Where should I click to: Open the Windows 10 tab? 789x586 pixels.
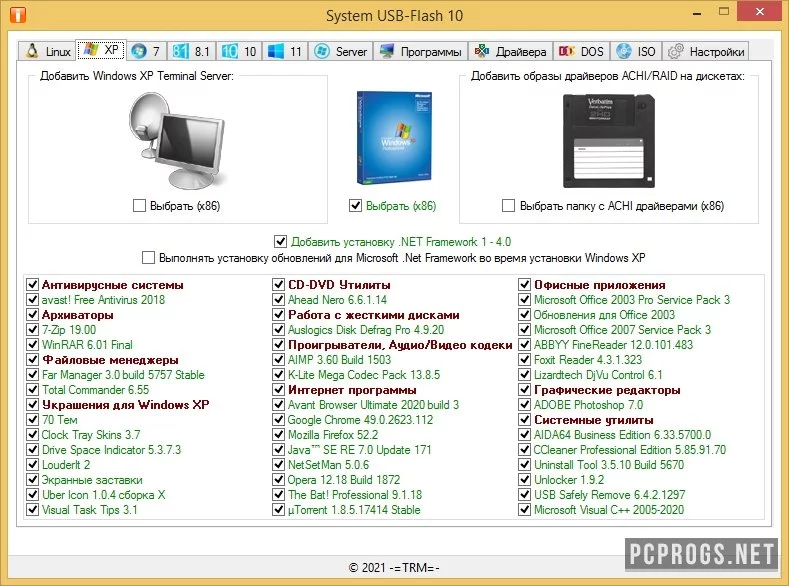point(240,51)
